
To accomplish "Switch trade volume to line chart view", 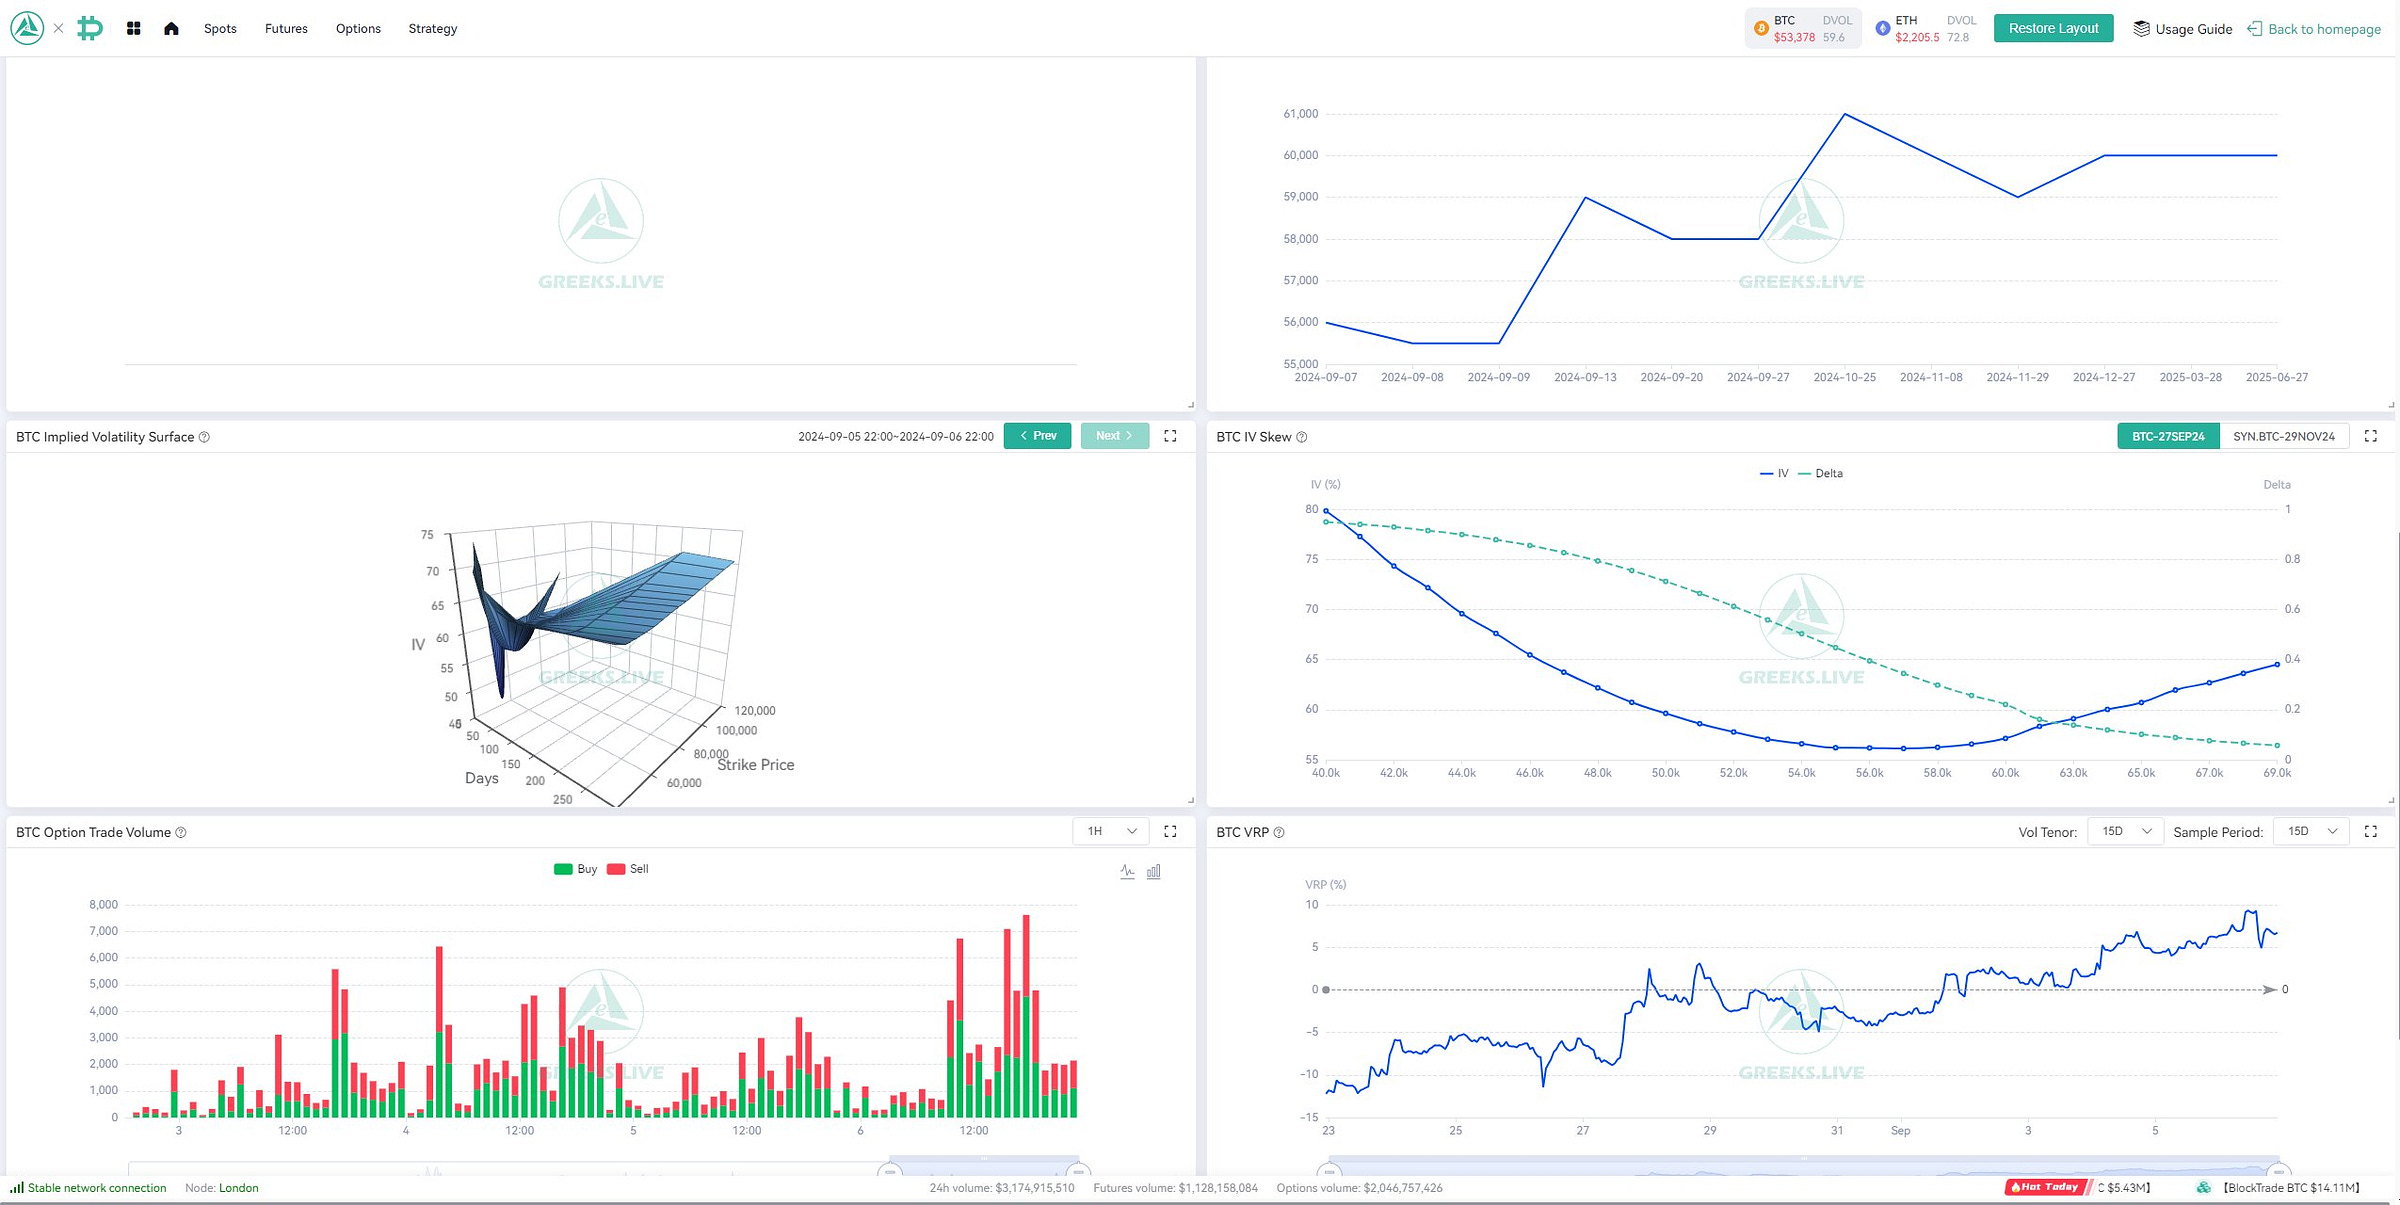I will (x=1127, y=871).
